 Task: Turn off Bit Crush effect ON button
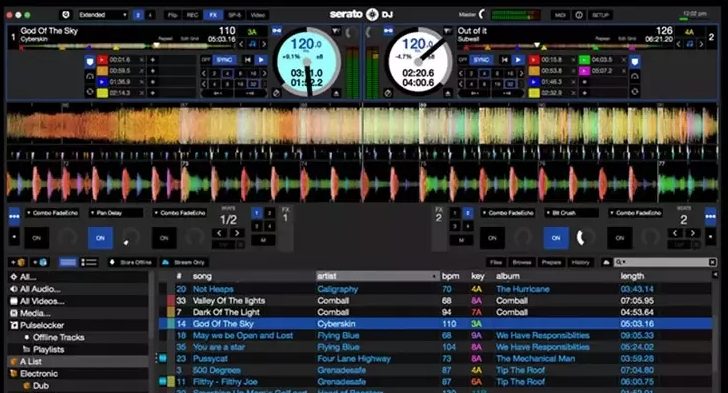[556, 238]
